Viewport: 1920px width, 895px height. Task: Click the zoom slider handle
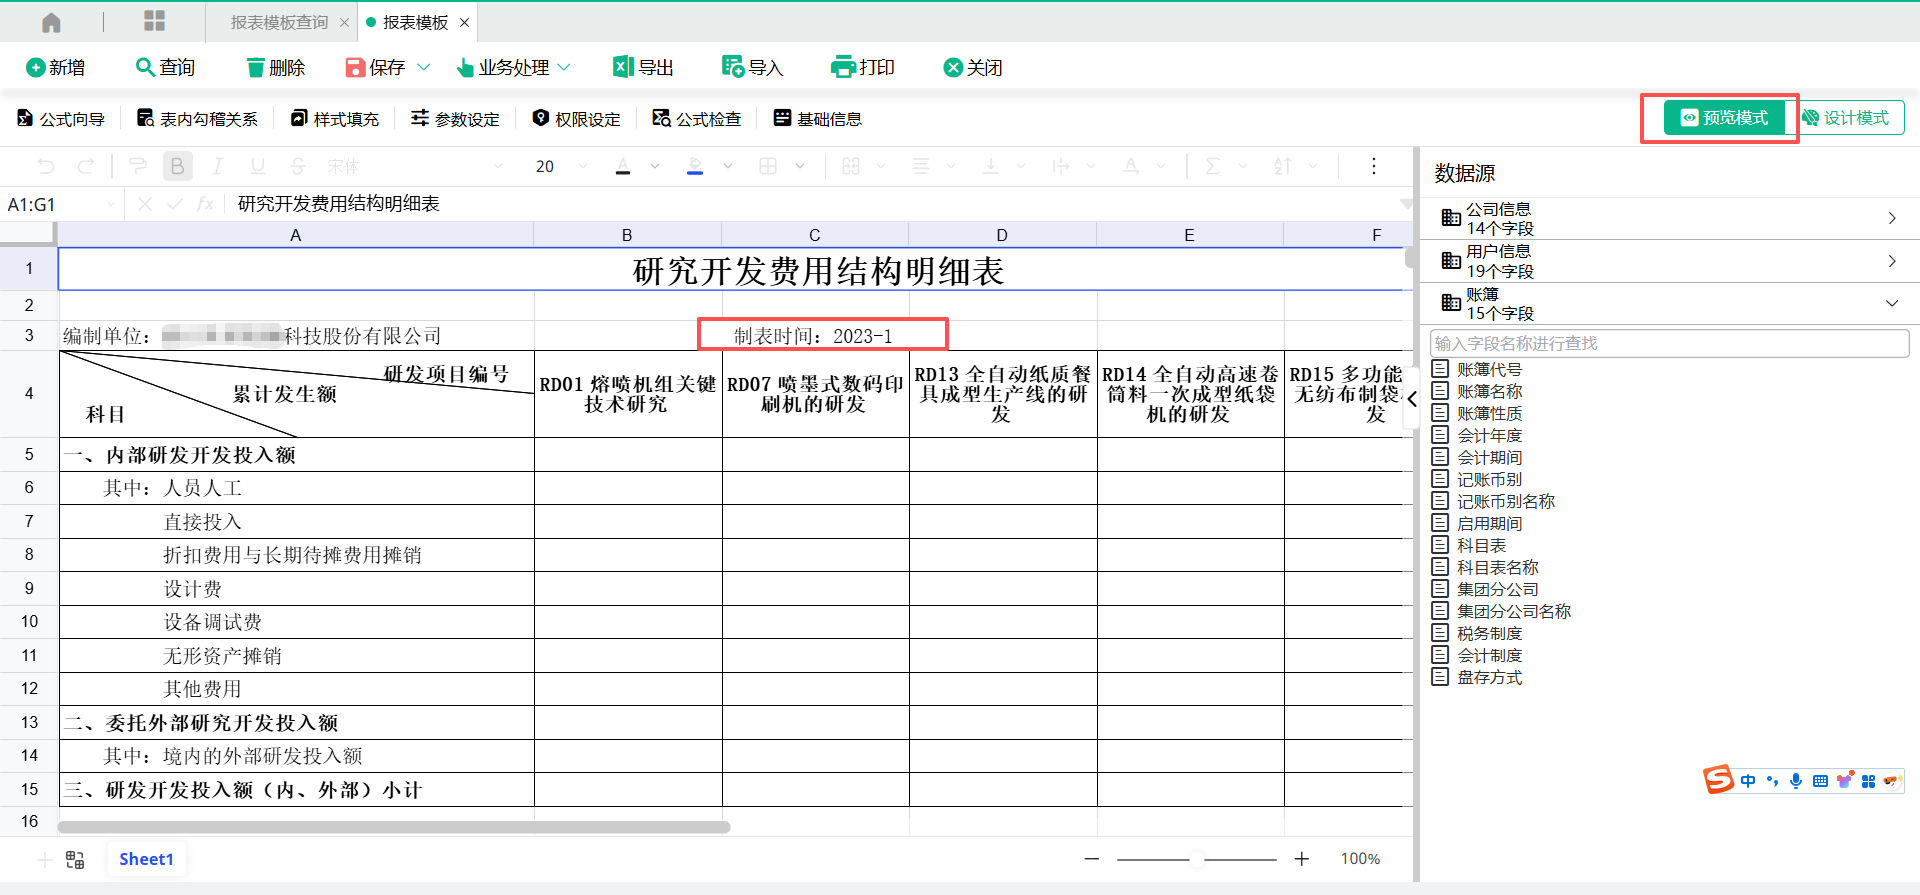(x=1196, y=859)
